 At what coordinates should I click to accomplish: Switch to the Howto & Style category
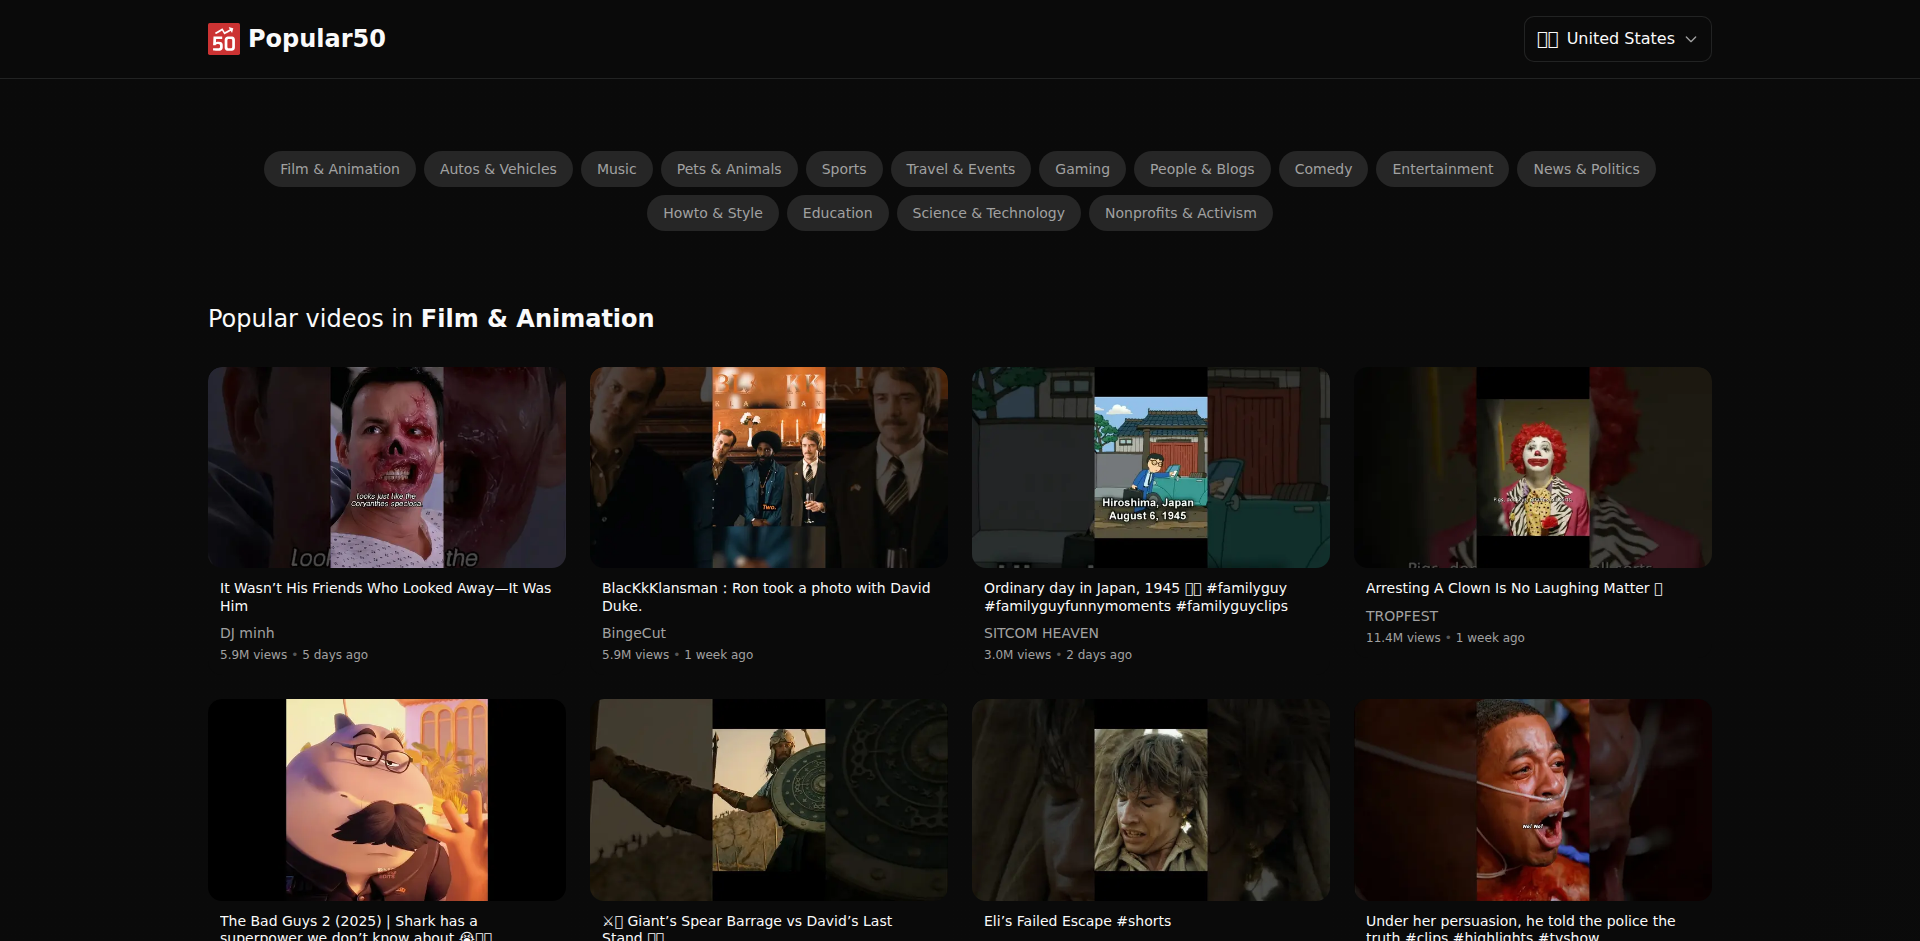click(x=713, y=213)
